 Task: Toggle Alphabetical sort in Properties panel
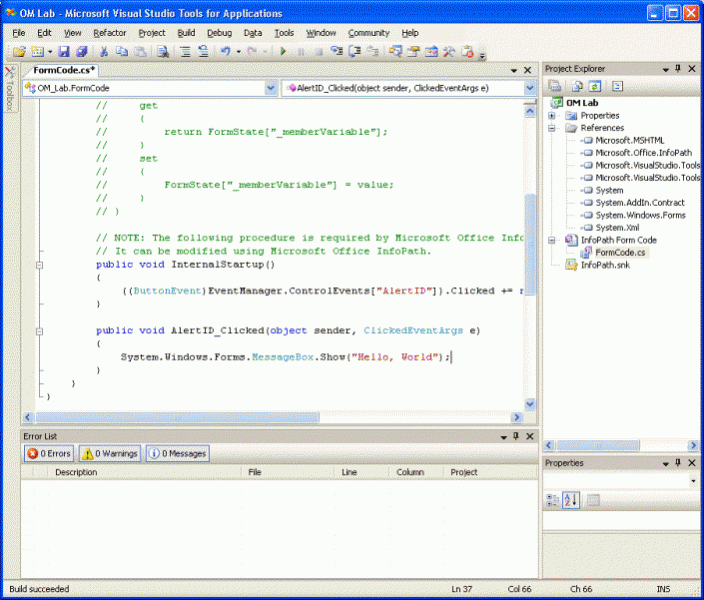point(571,500)
